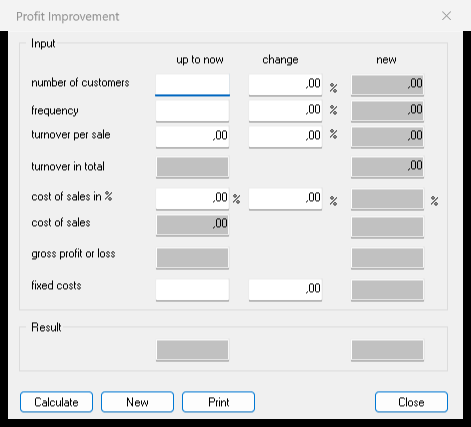Click the Calculate button
This screenshot has height=427, width=471.
pyautogui.click(x=56, y=402)
